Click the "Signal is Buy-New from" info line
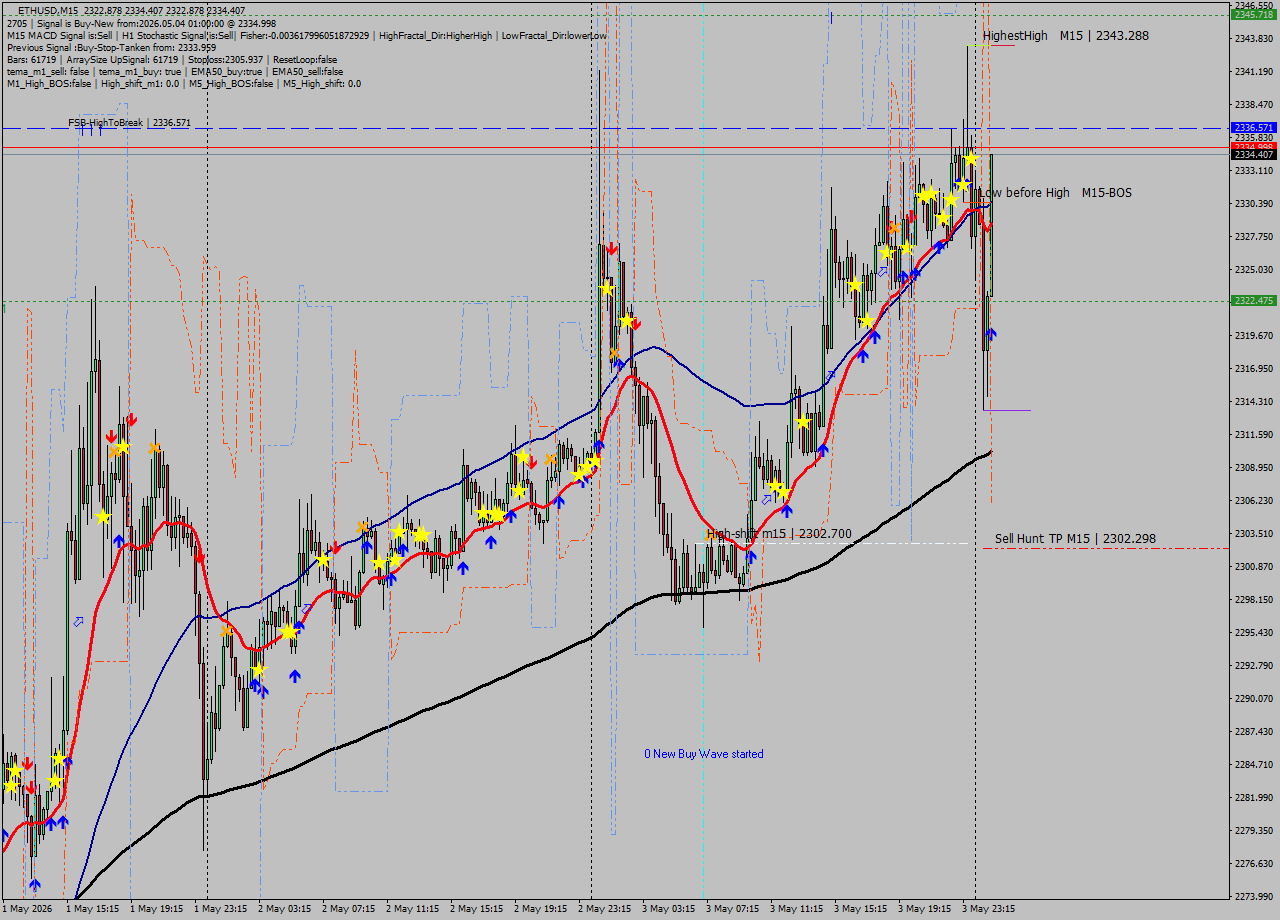 [x=141, y=23]
